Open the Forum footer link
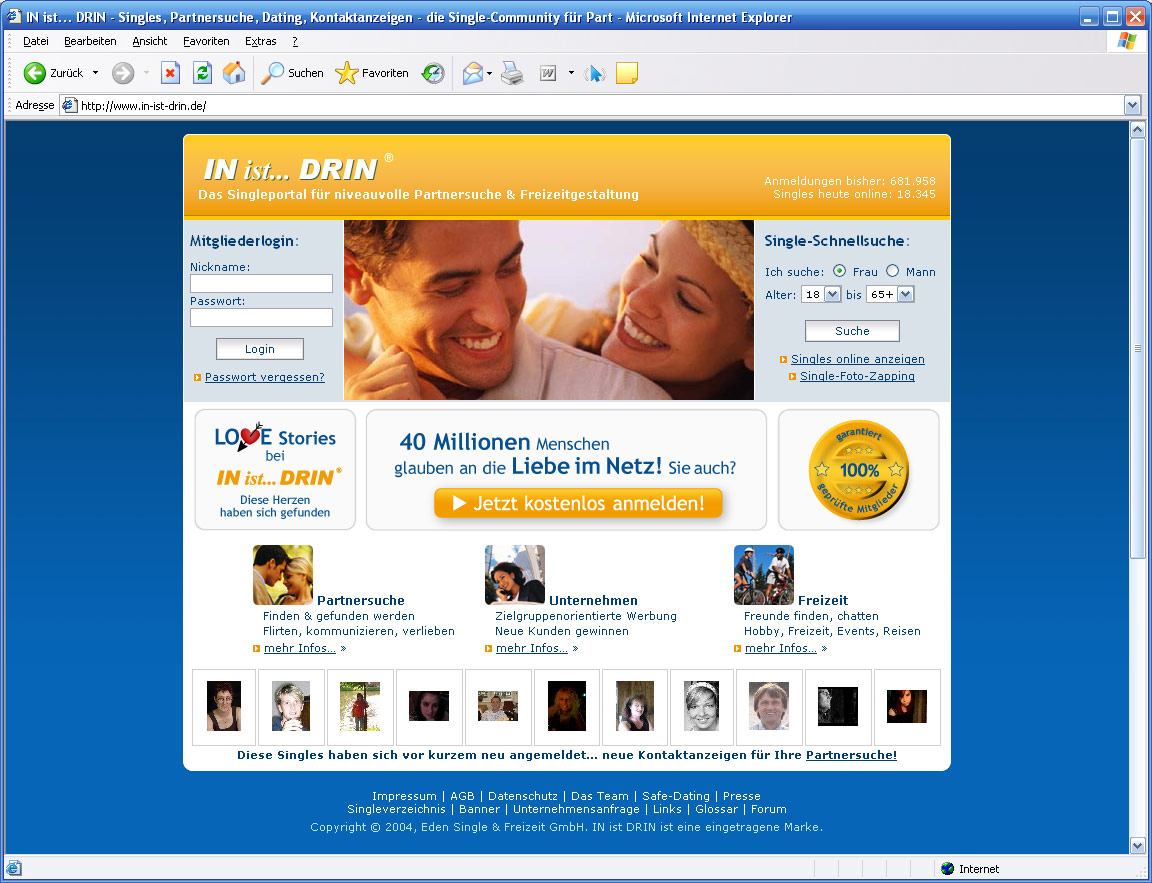The width and height of the screenshot is (1152, 883). [x=768, y=809]
